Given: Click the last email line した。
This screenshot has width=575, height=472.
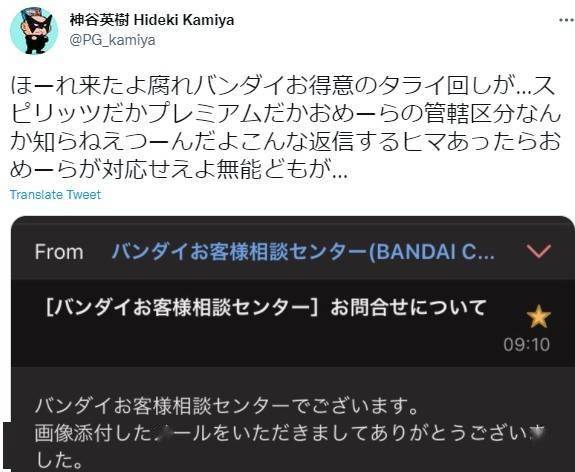Looking at the screenshot, I should [59, 461].
